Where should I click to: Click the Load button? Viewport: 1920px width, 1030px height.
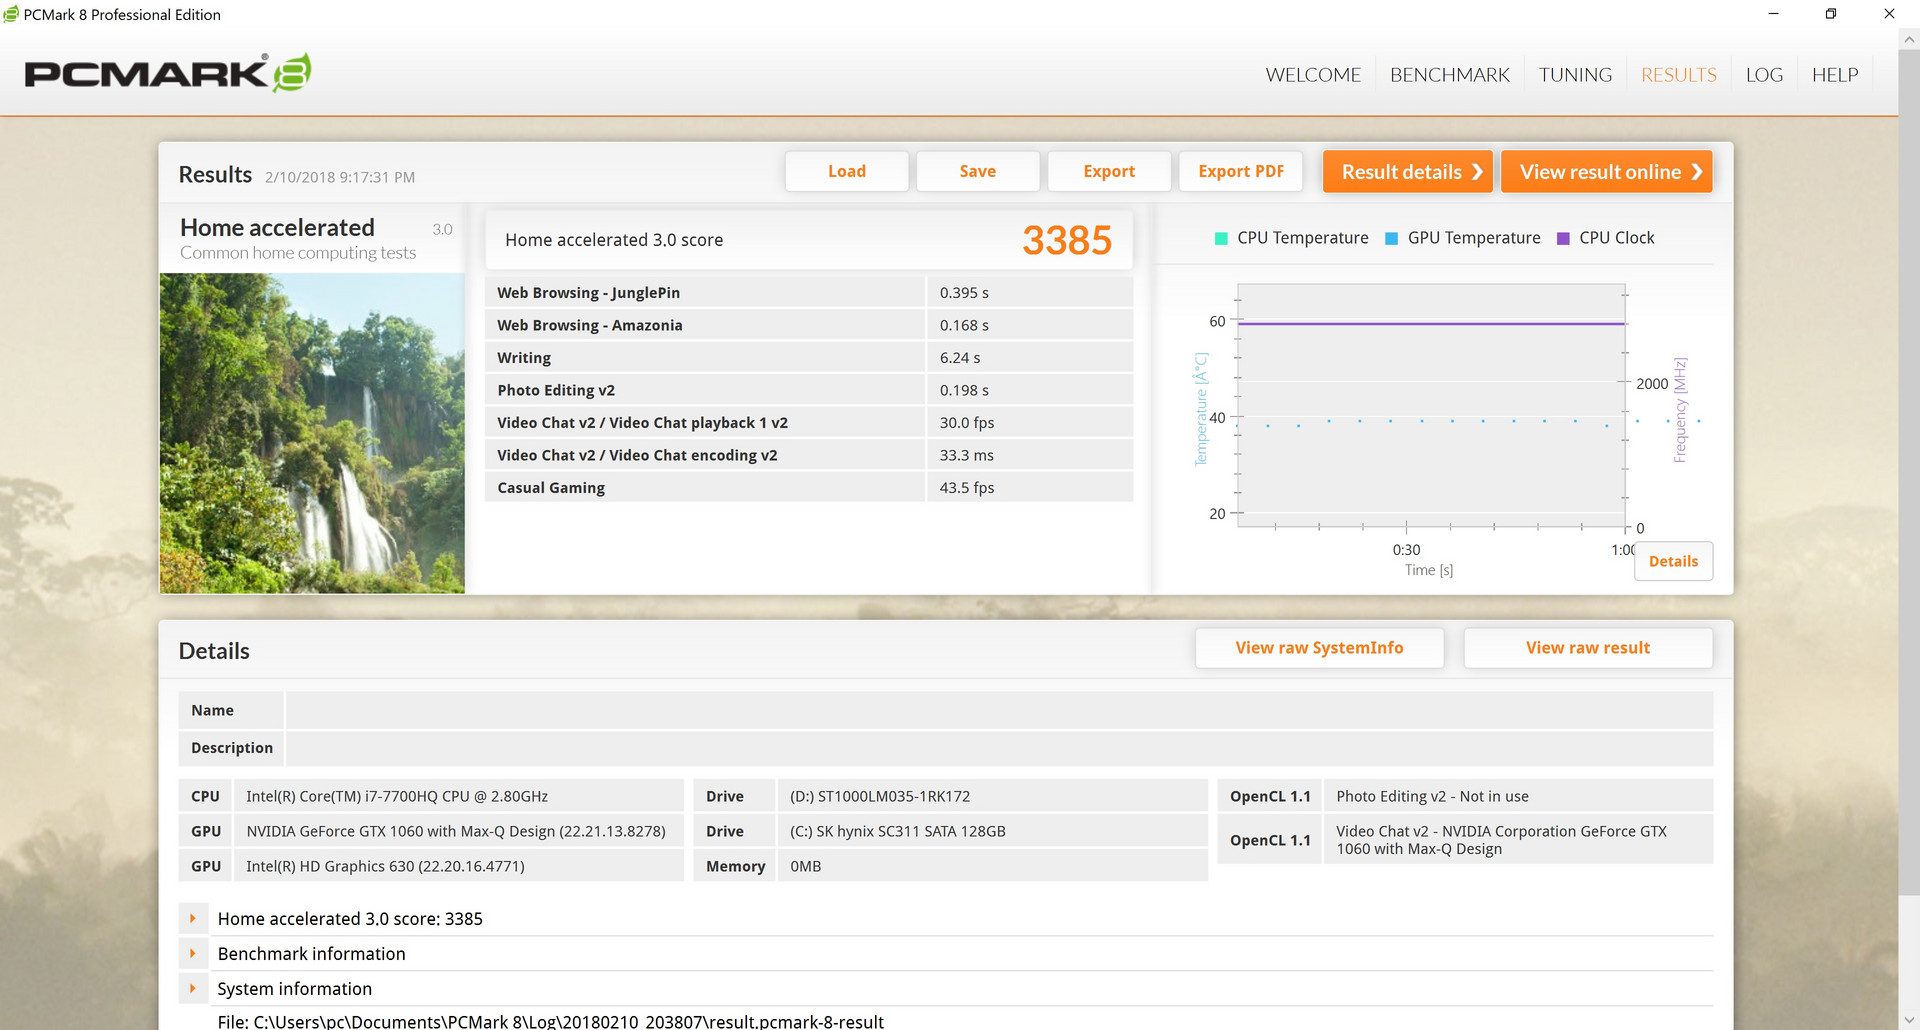(847, 171)
